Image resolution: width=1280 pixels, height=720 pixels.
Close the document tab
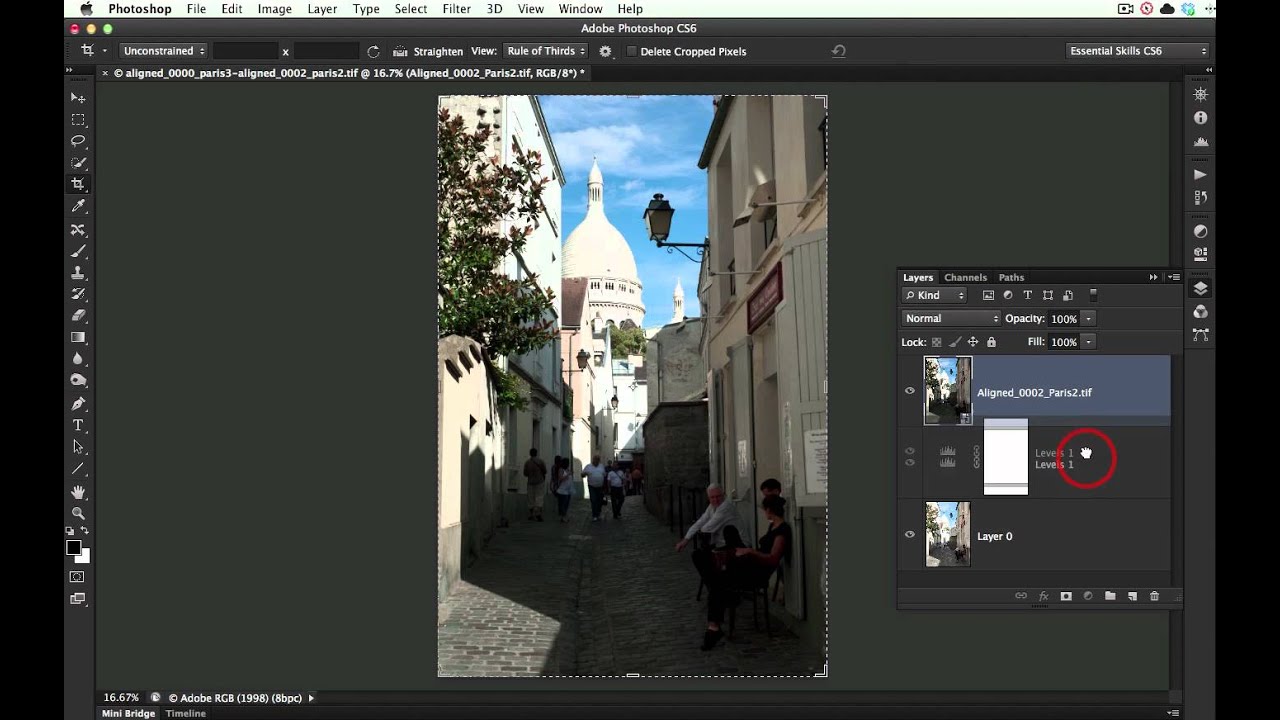105,73
